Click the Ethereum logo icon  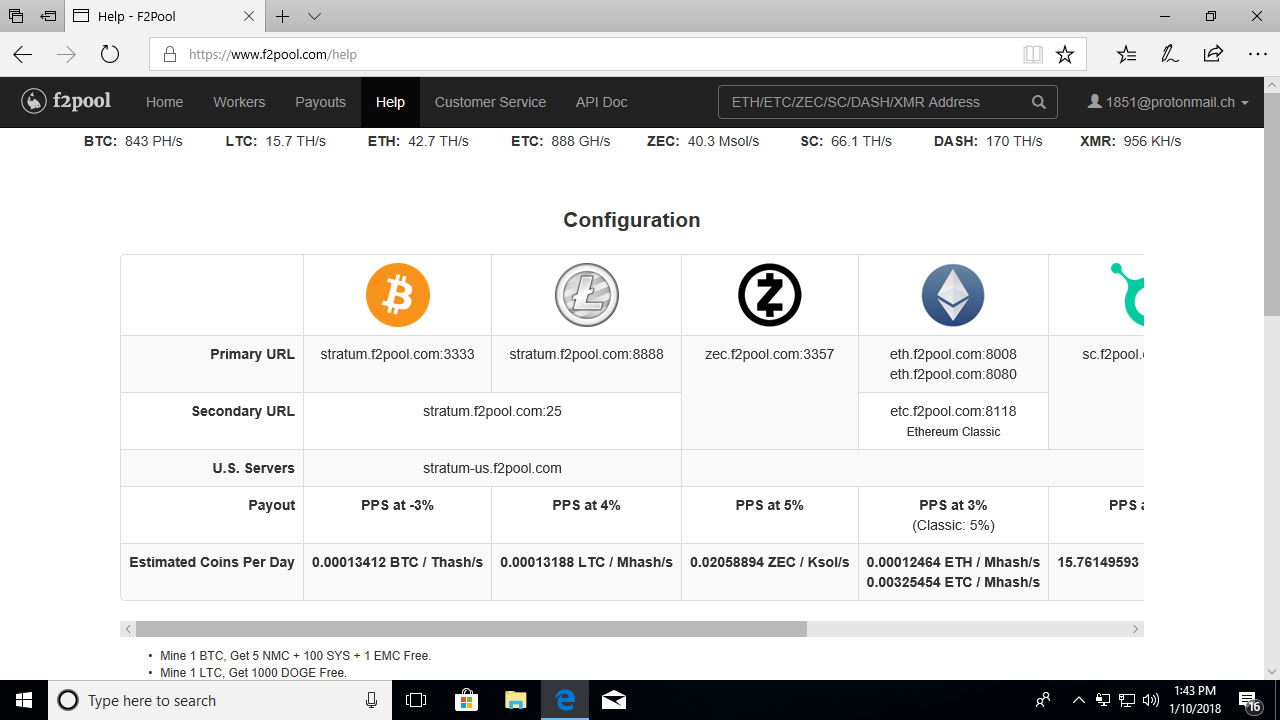(953, 295)
